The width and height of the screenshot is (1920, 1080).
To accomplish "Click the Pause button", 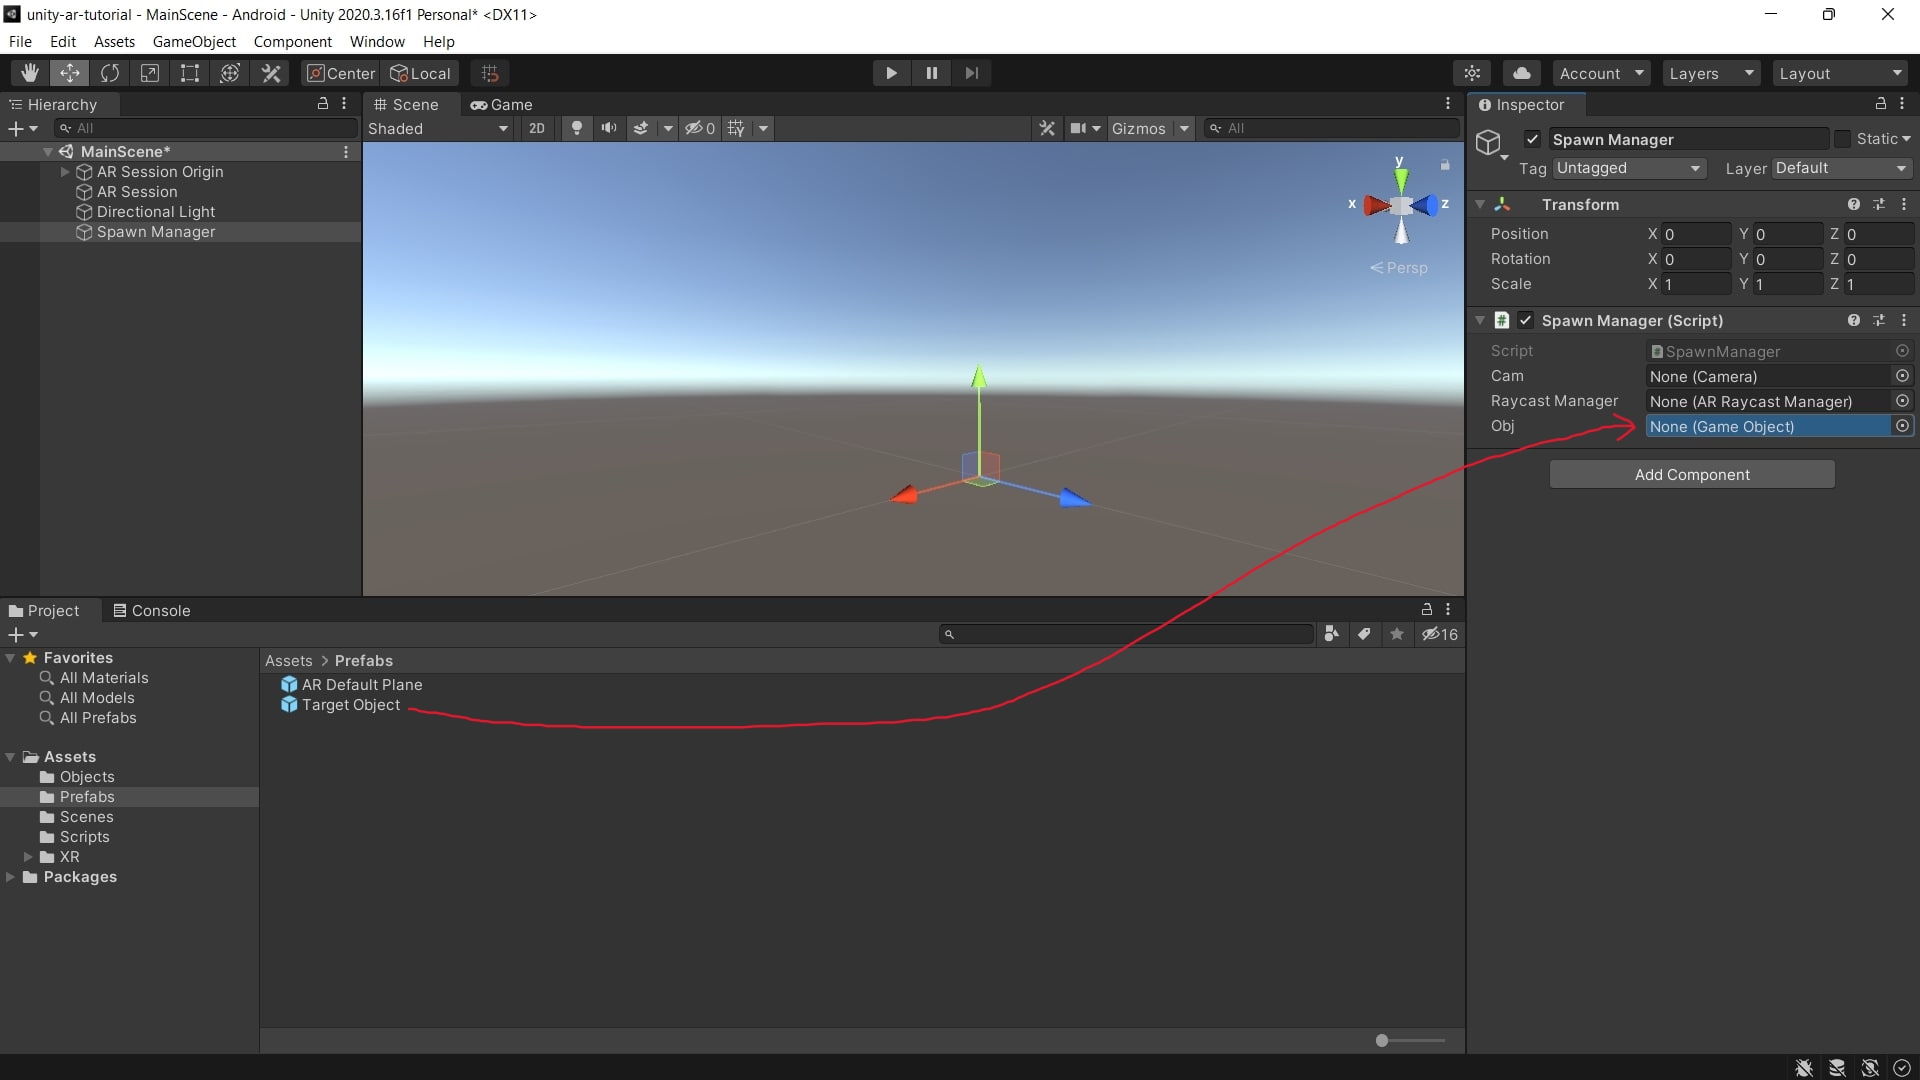I will coord(931,73).
